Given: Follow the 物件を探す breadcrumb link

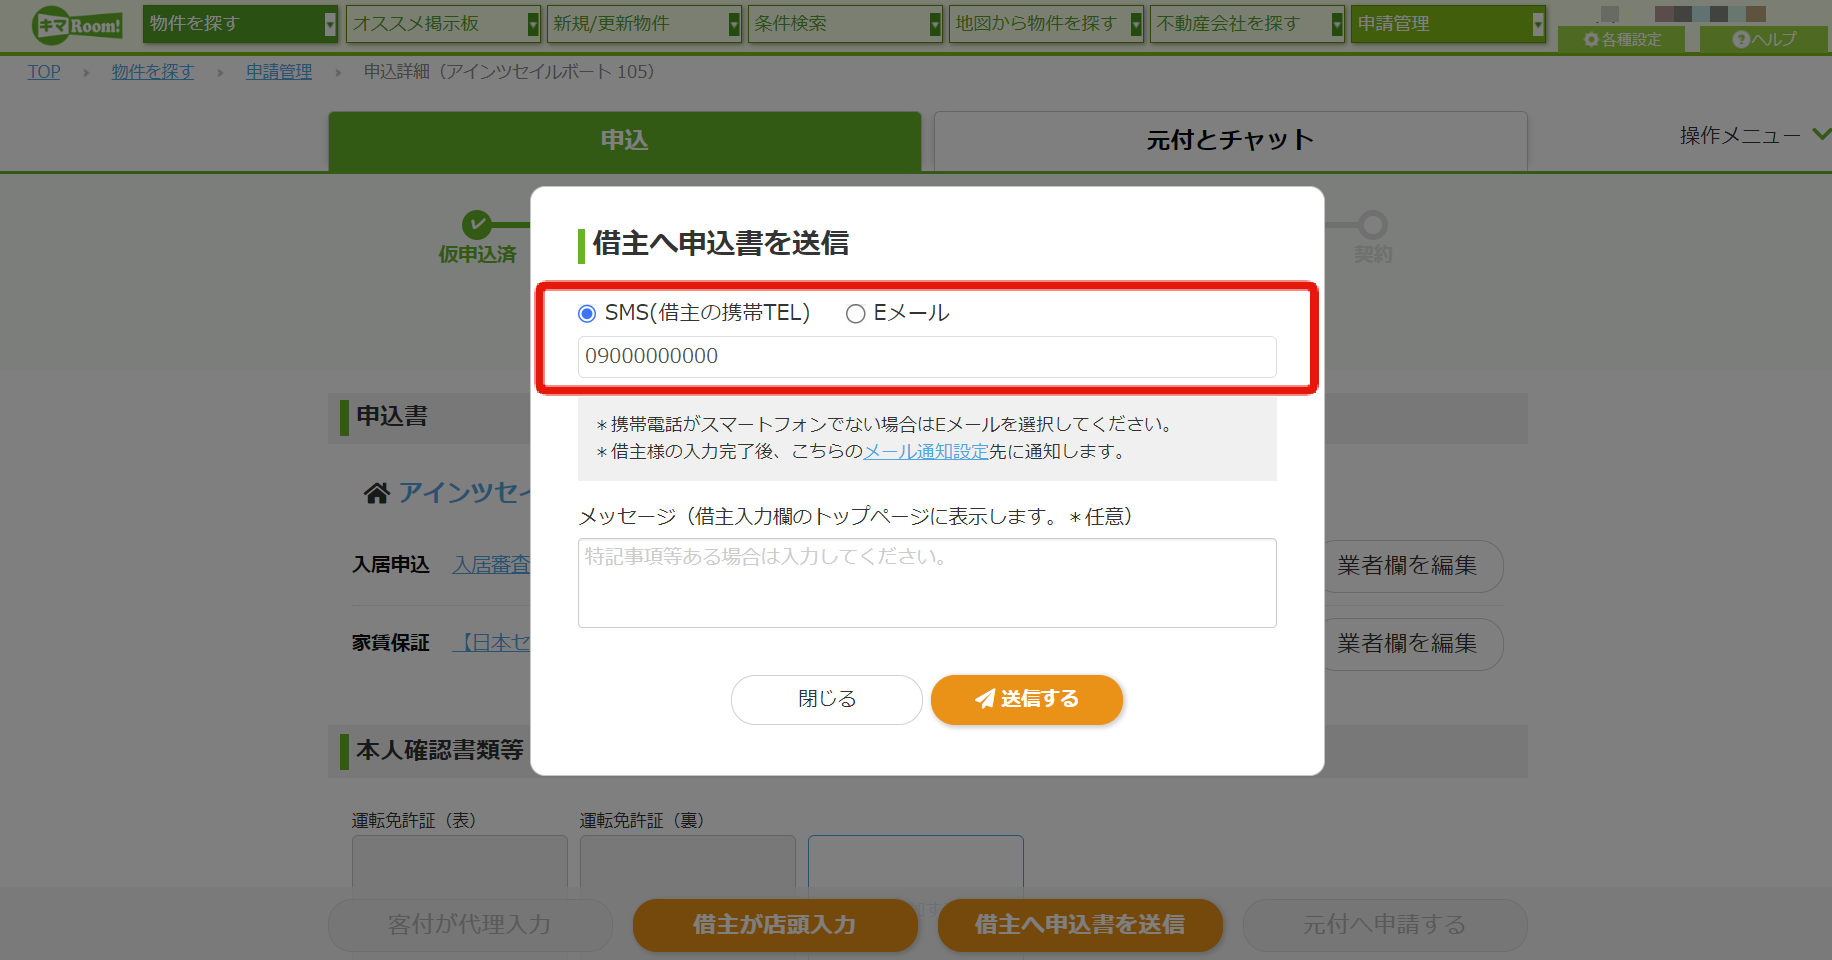Looking at the screenshot, I should tap(153, 72).
